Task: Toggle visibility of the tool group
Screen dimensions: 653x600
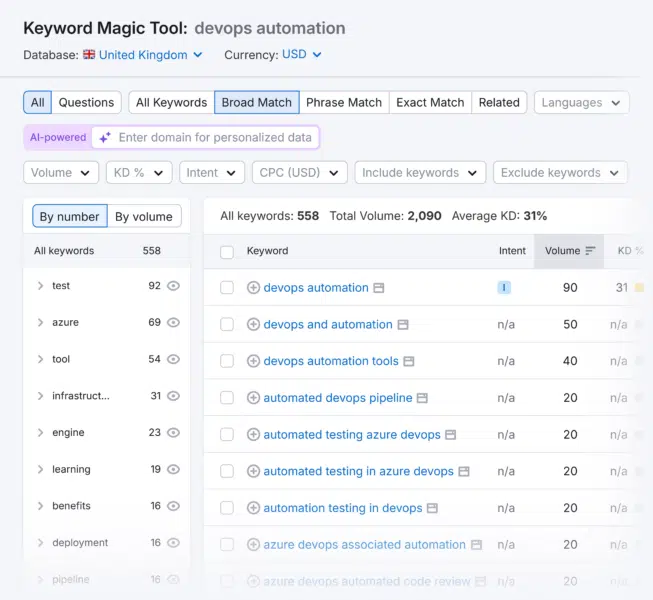Action: (173, 359)
